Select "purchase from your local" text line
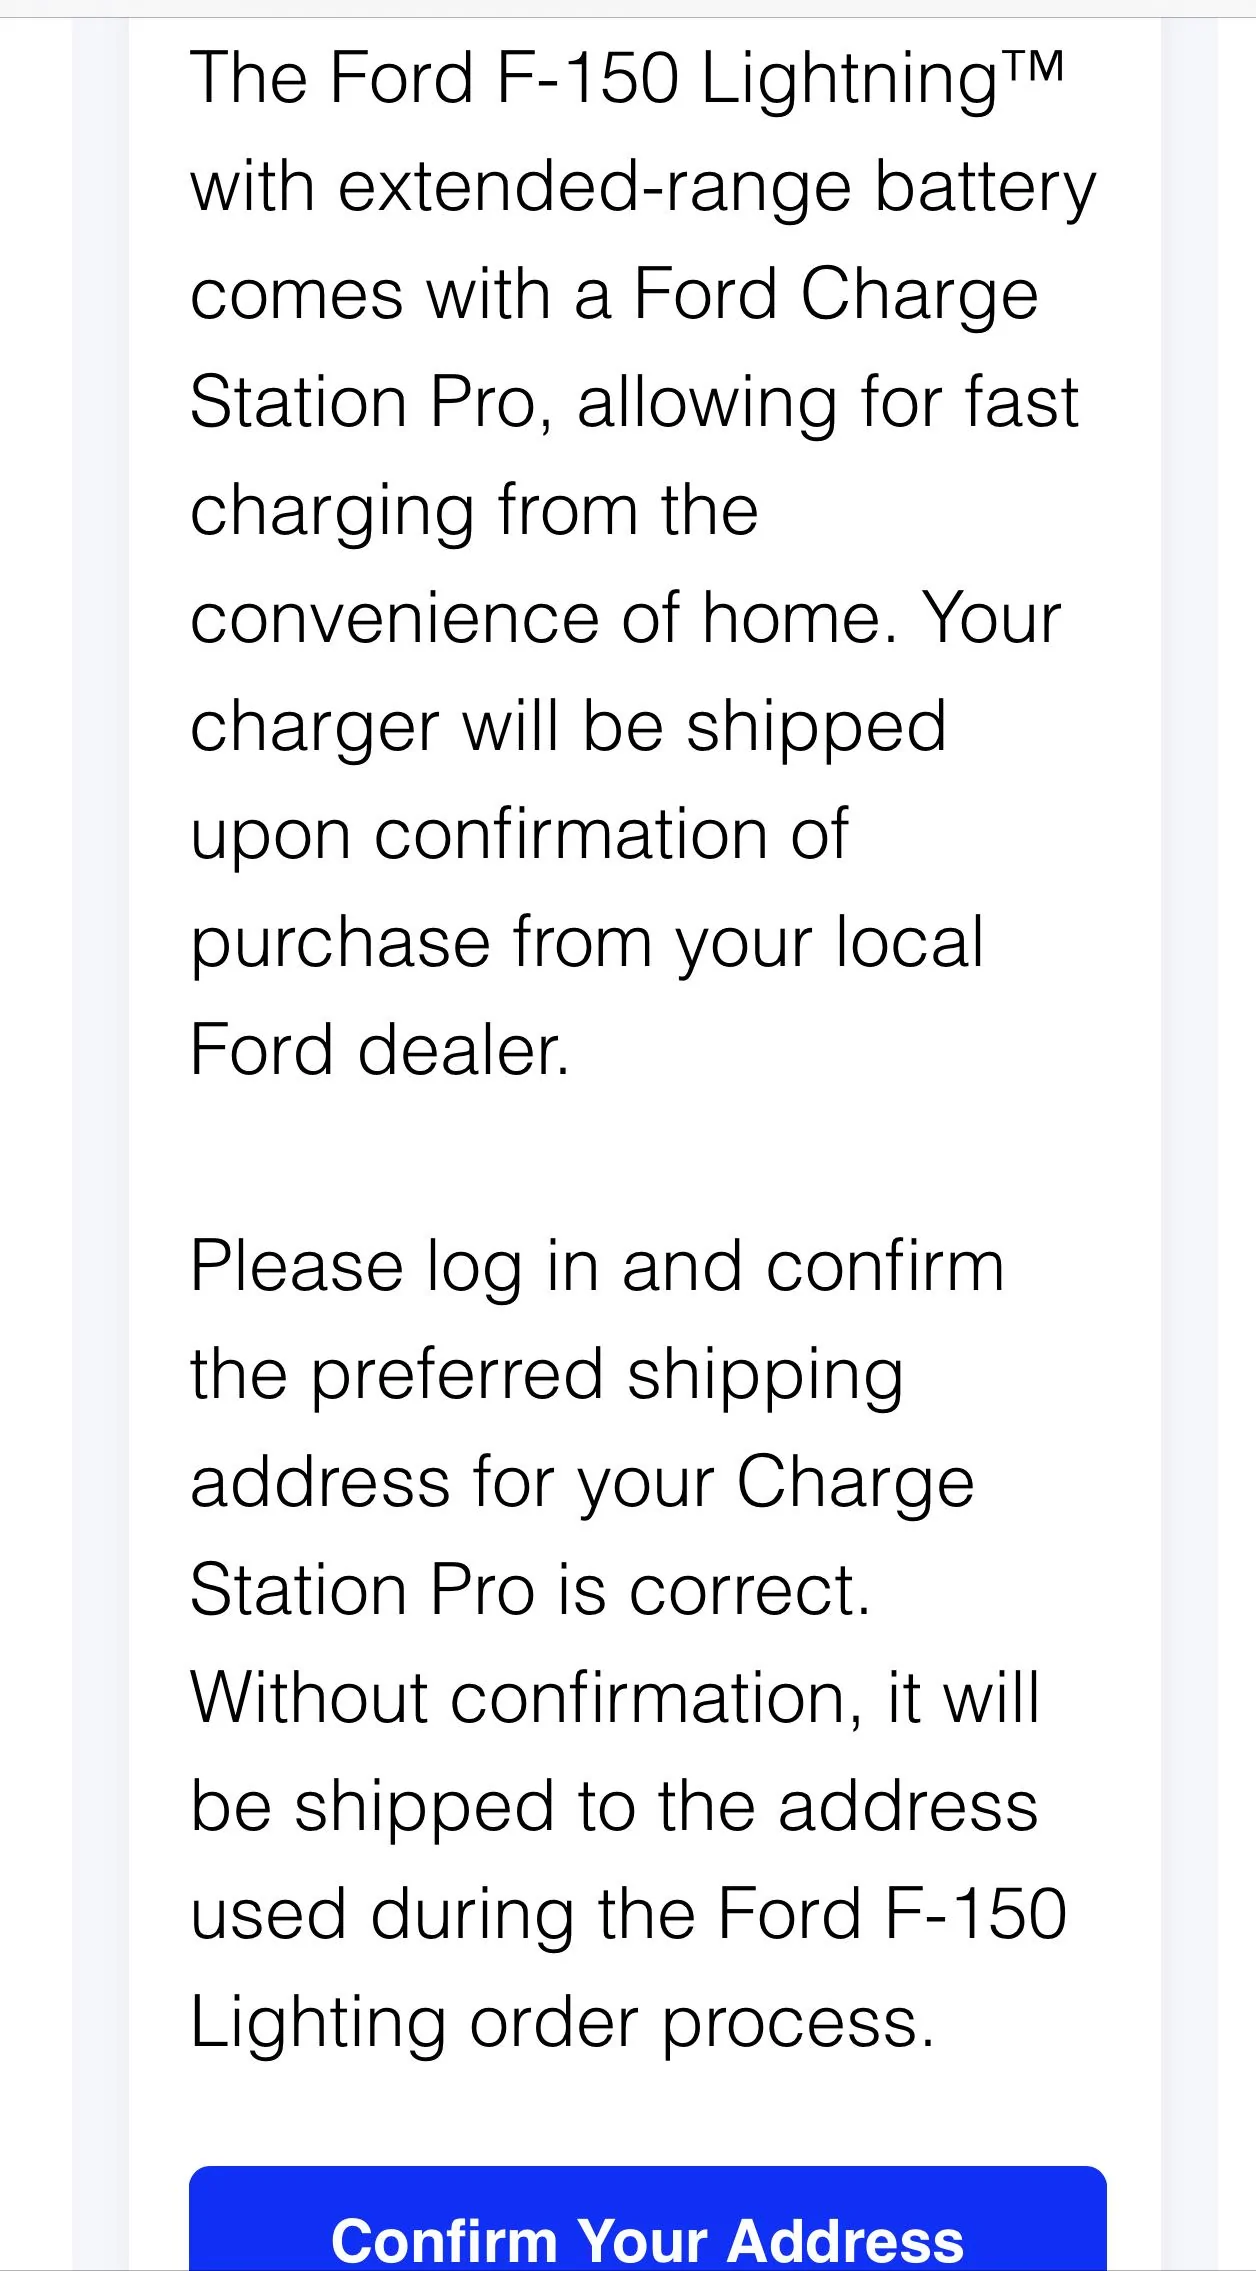The image size is (1256, 2271). pos(587,944)
